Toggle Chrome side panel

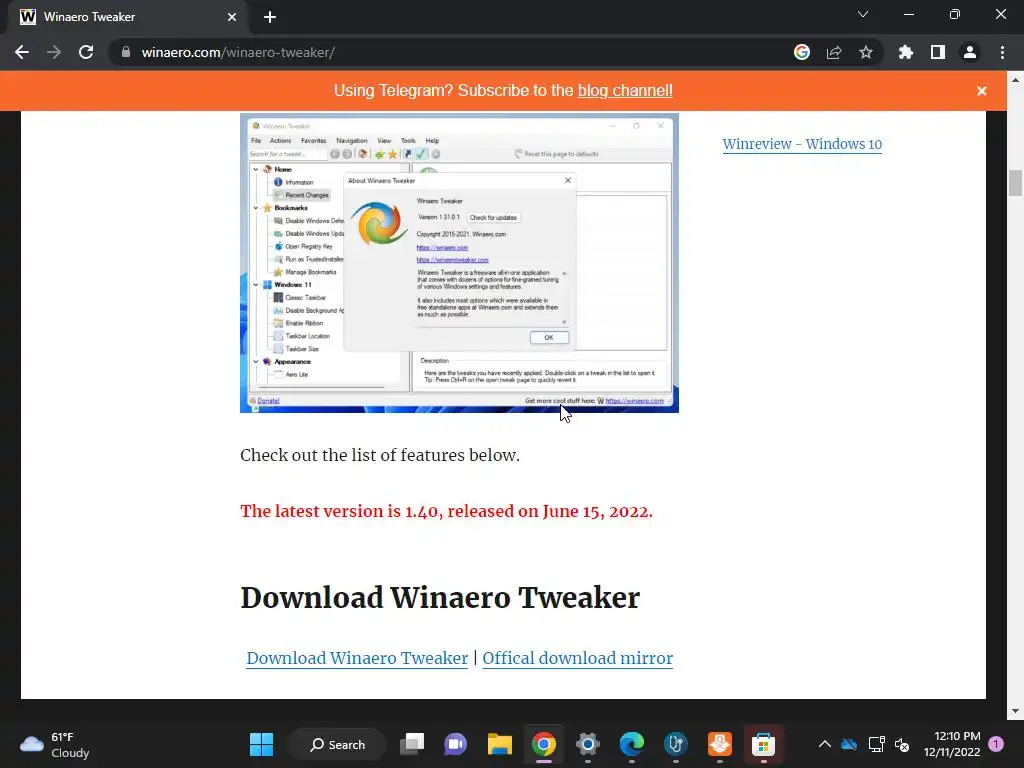938,52
